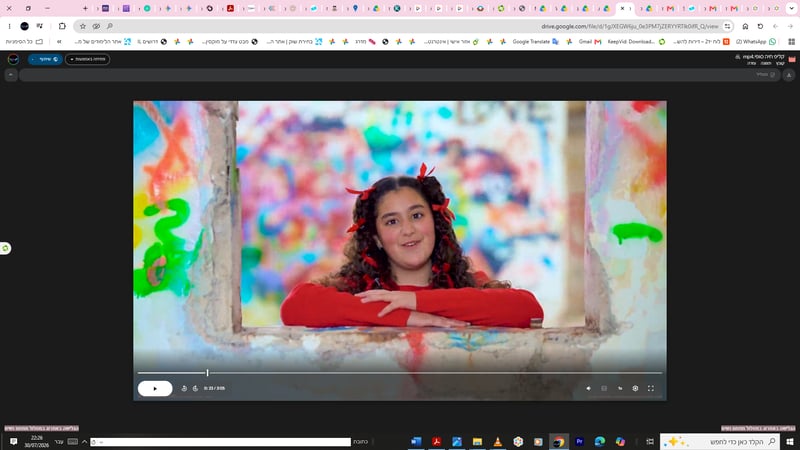
Task: Click the video progress bar handle
Action: (x=208, y=373)
